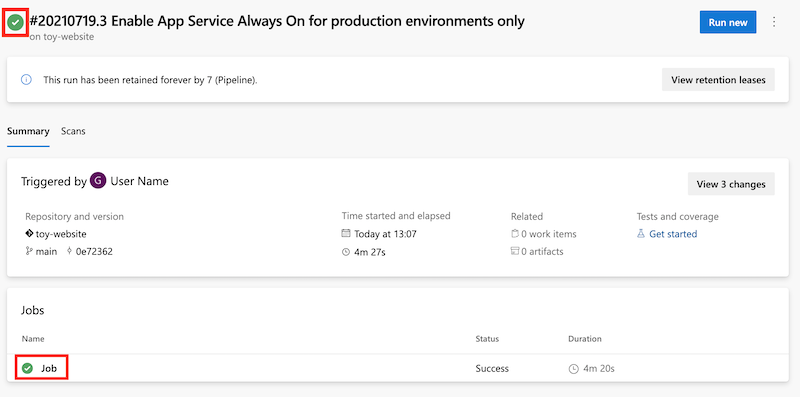The height and width of the screenshot is (397, 800).
Task: Click the 4m 20s duration value
Action: [x=598, y=368]
